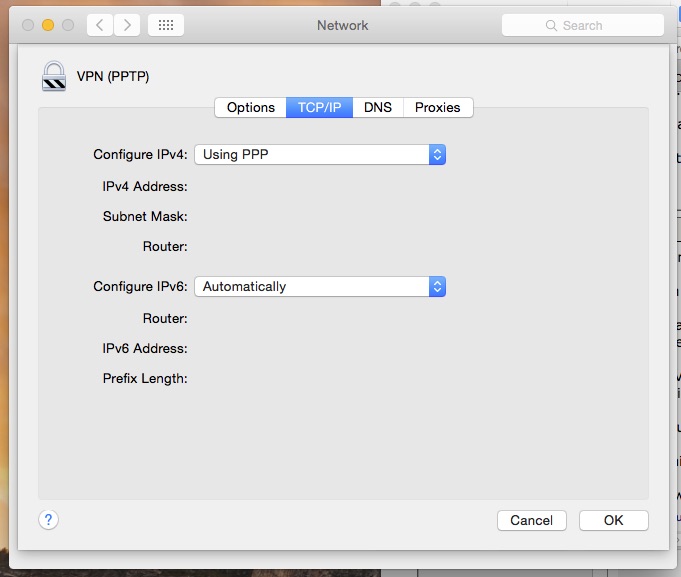Image resolution: width=681 pixels, height=577 pixels.
Task: Open help with the question mark
Action: tap(48, 520)
